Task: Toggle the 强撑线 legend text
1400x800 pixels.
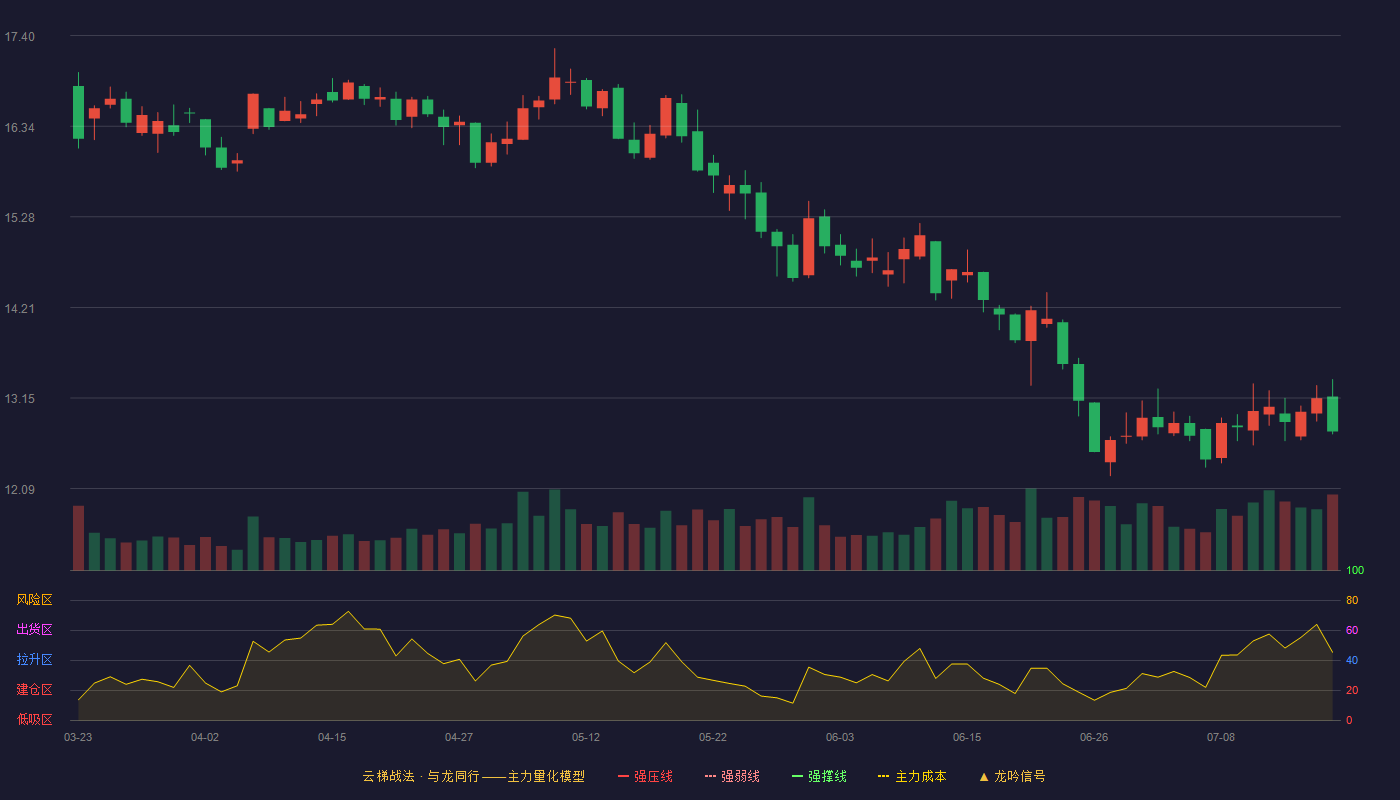Action: [x=827, y=776]
